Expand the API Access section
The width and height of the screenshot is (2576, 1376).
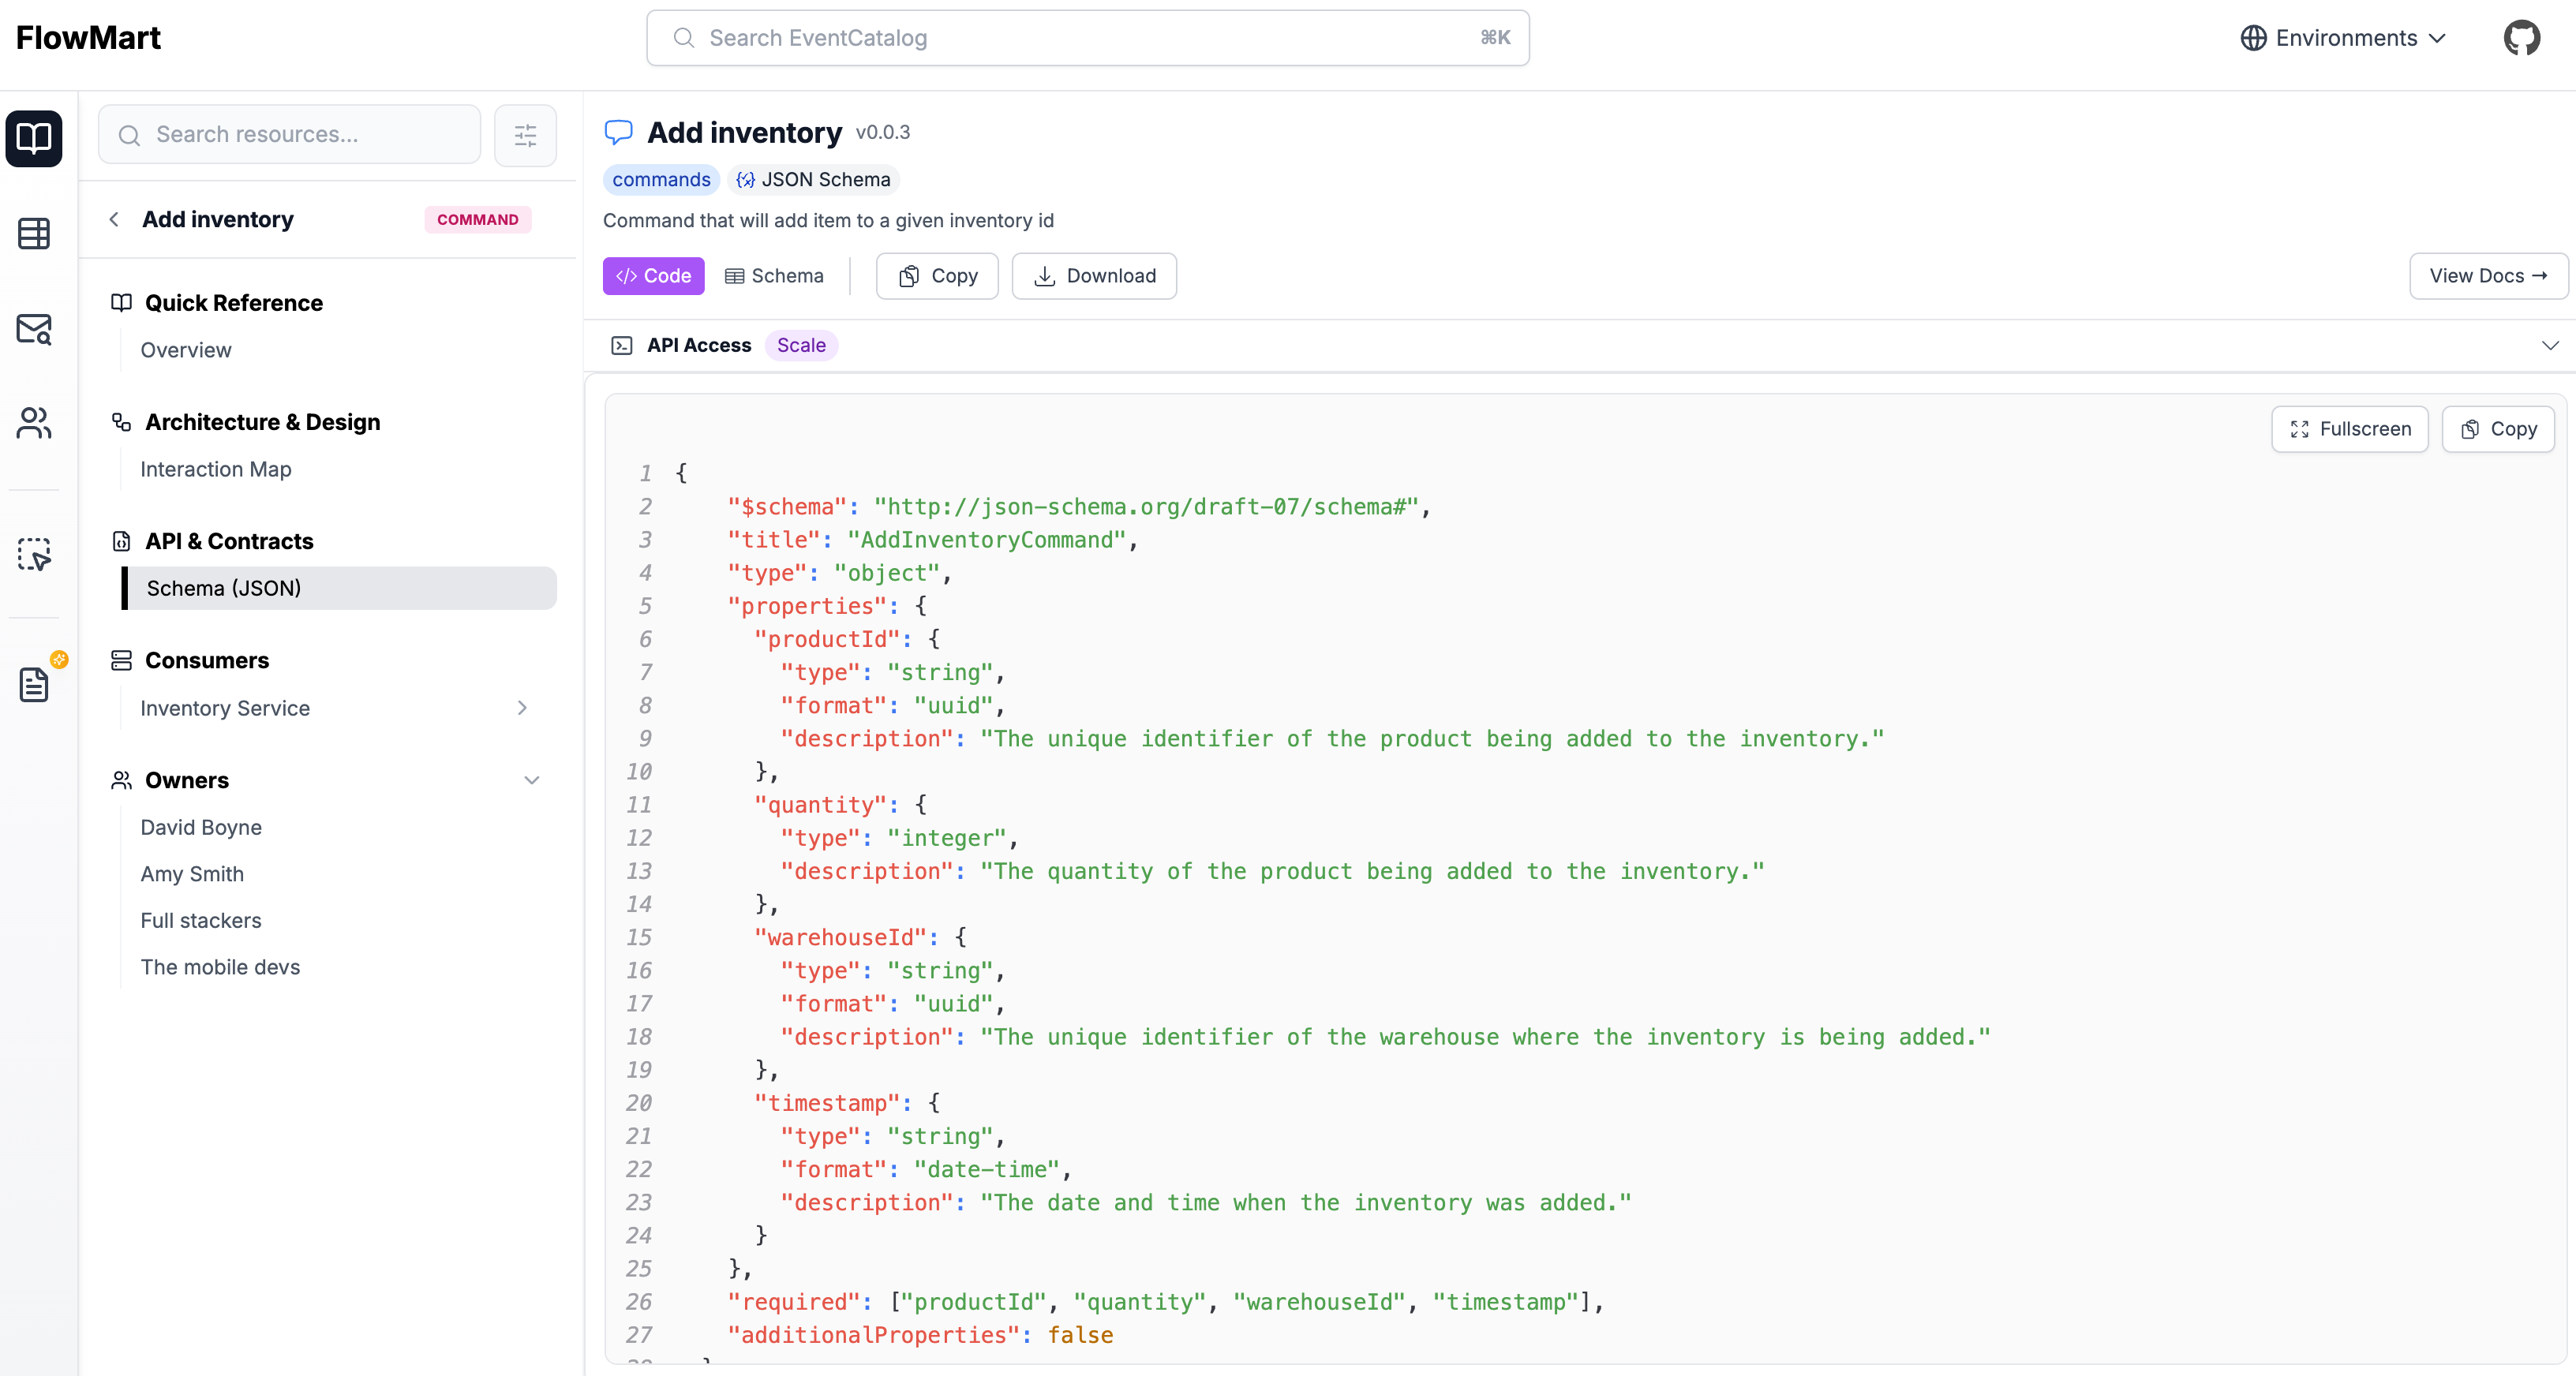(x=2549, y=345)
